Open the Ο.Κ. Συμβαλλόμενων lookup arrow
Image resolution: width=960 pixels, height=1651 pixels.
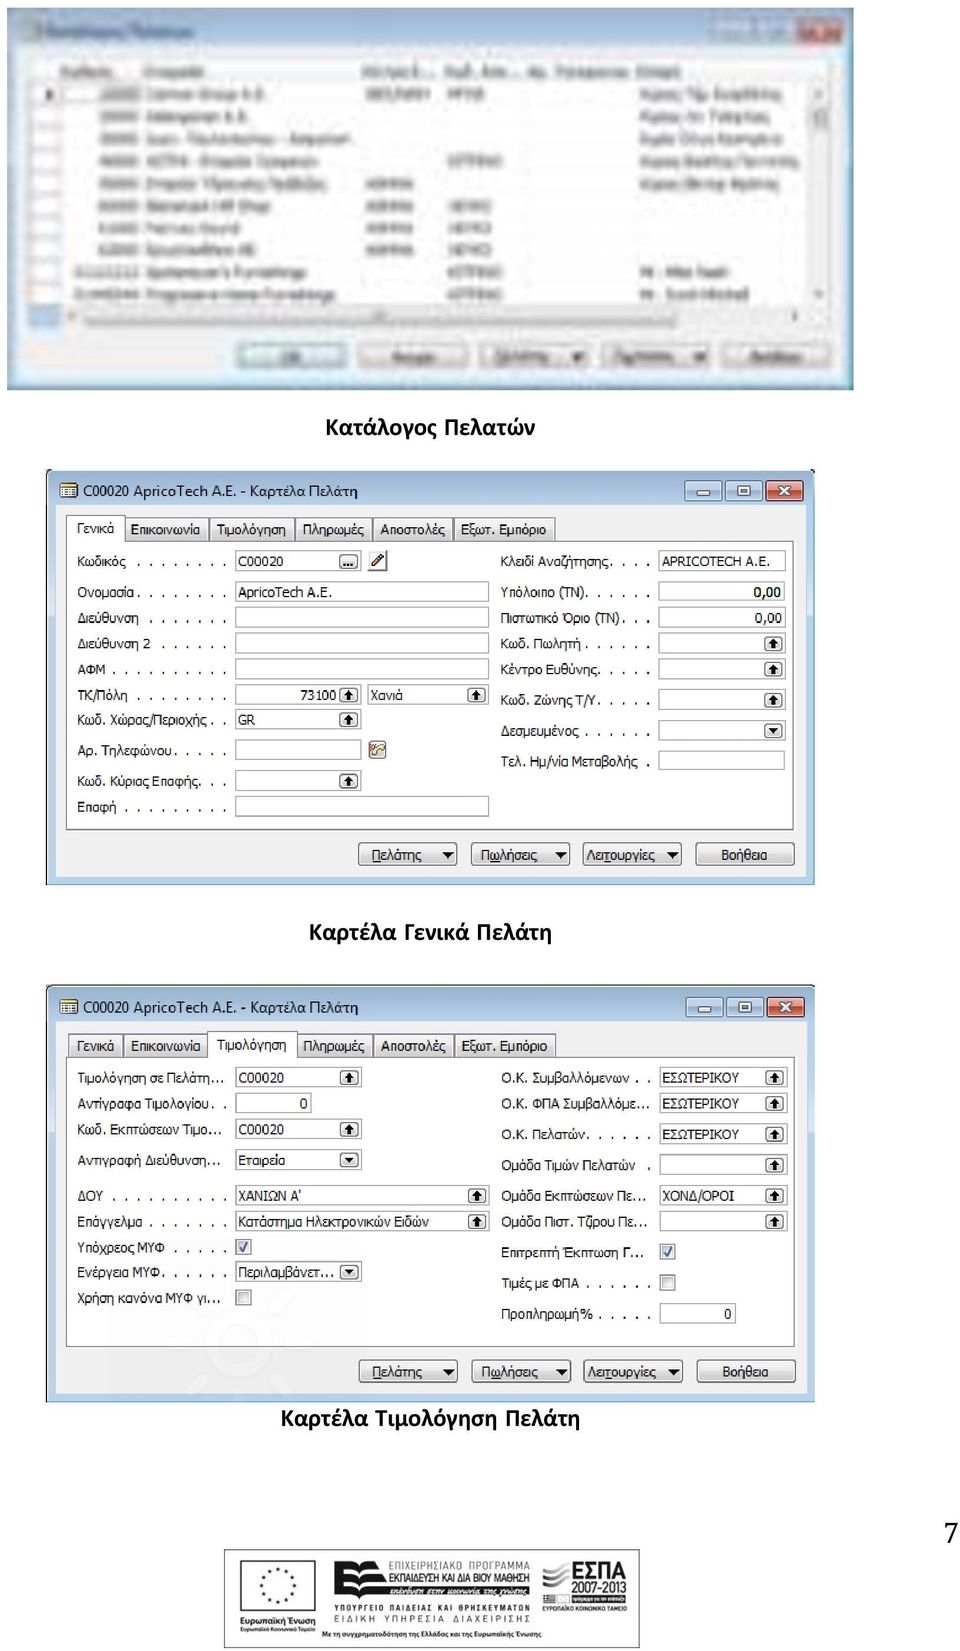tap(774, 1077)
